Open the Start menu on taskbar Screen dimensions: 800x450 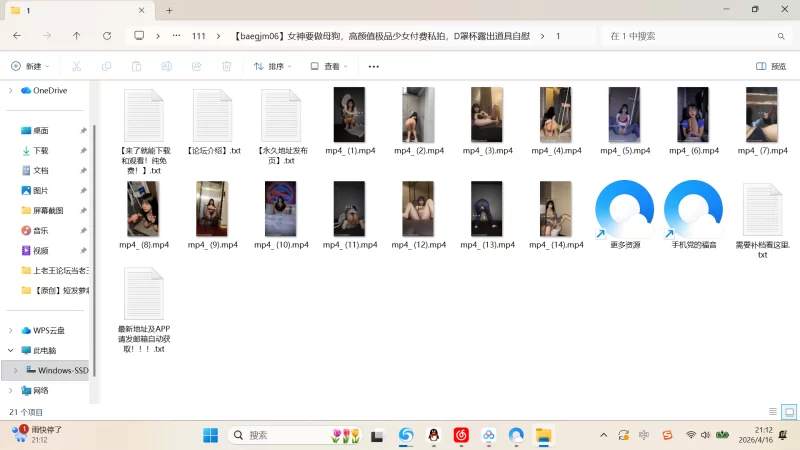[x=211, y=435]
